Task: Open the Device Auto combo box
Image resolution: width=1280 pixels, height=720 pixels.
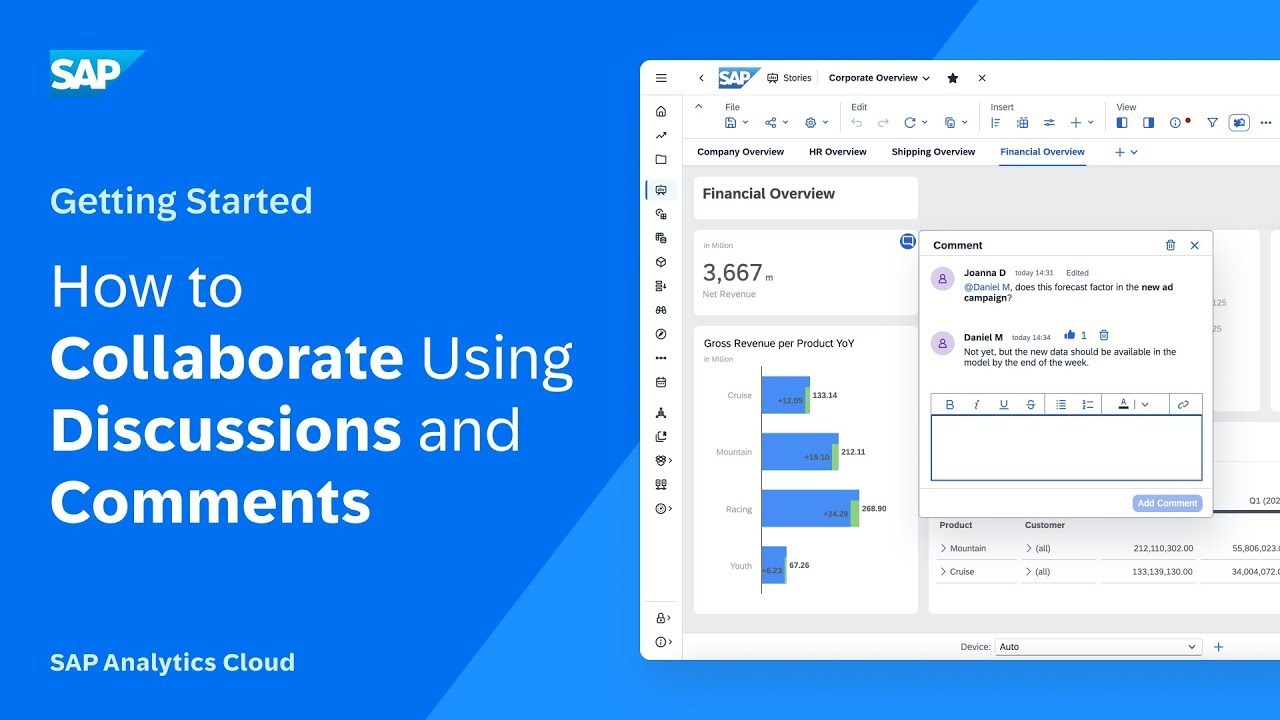Action: (x=1098, y=647)
